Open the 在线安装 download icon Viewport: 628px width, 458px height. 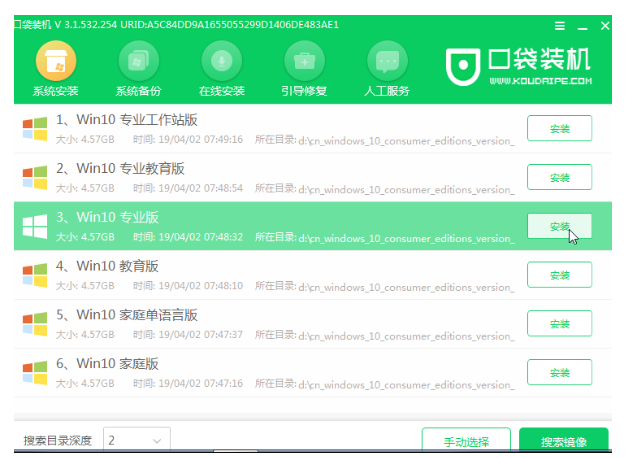click(222, 62)
